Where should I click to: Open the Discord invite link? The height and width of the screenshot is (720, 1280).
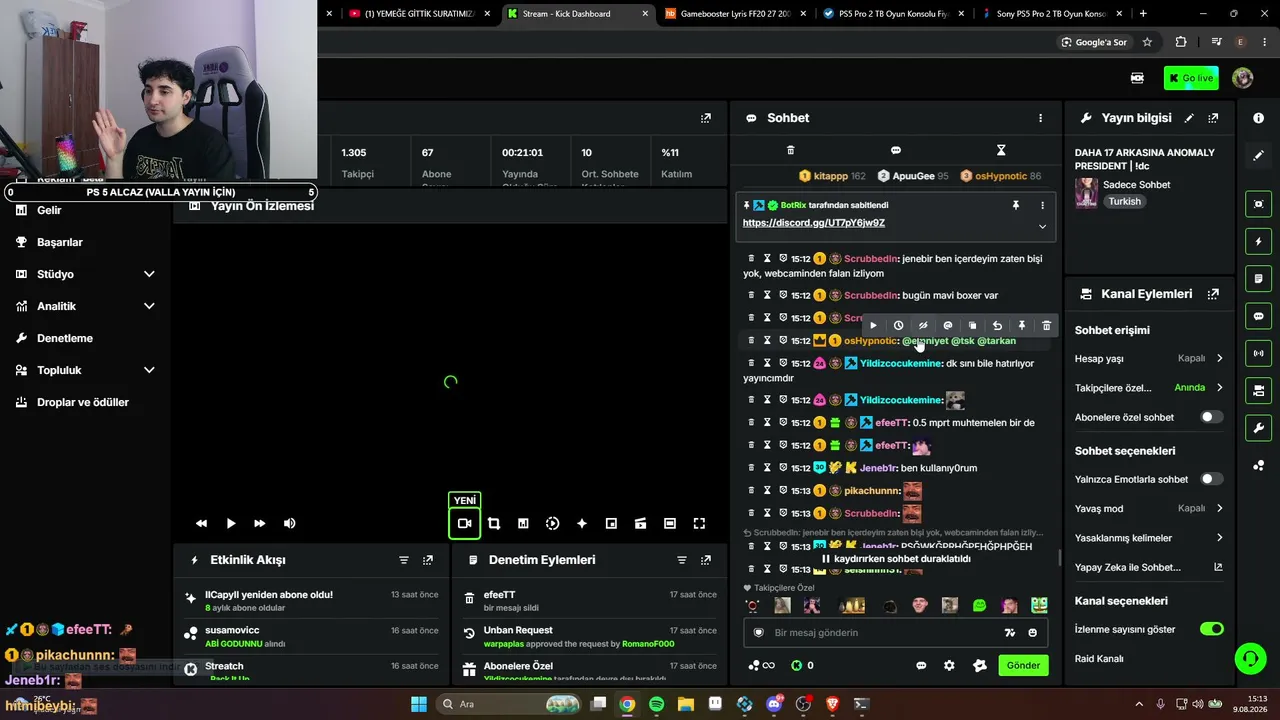click(x=814, y=223)
